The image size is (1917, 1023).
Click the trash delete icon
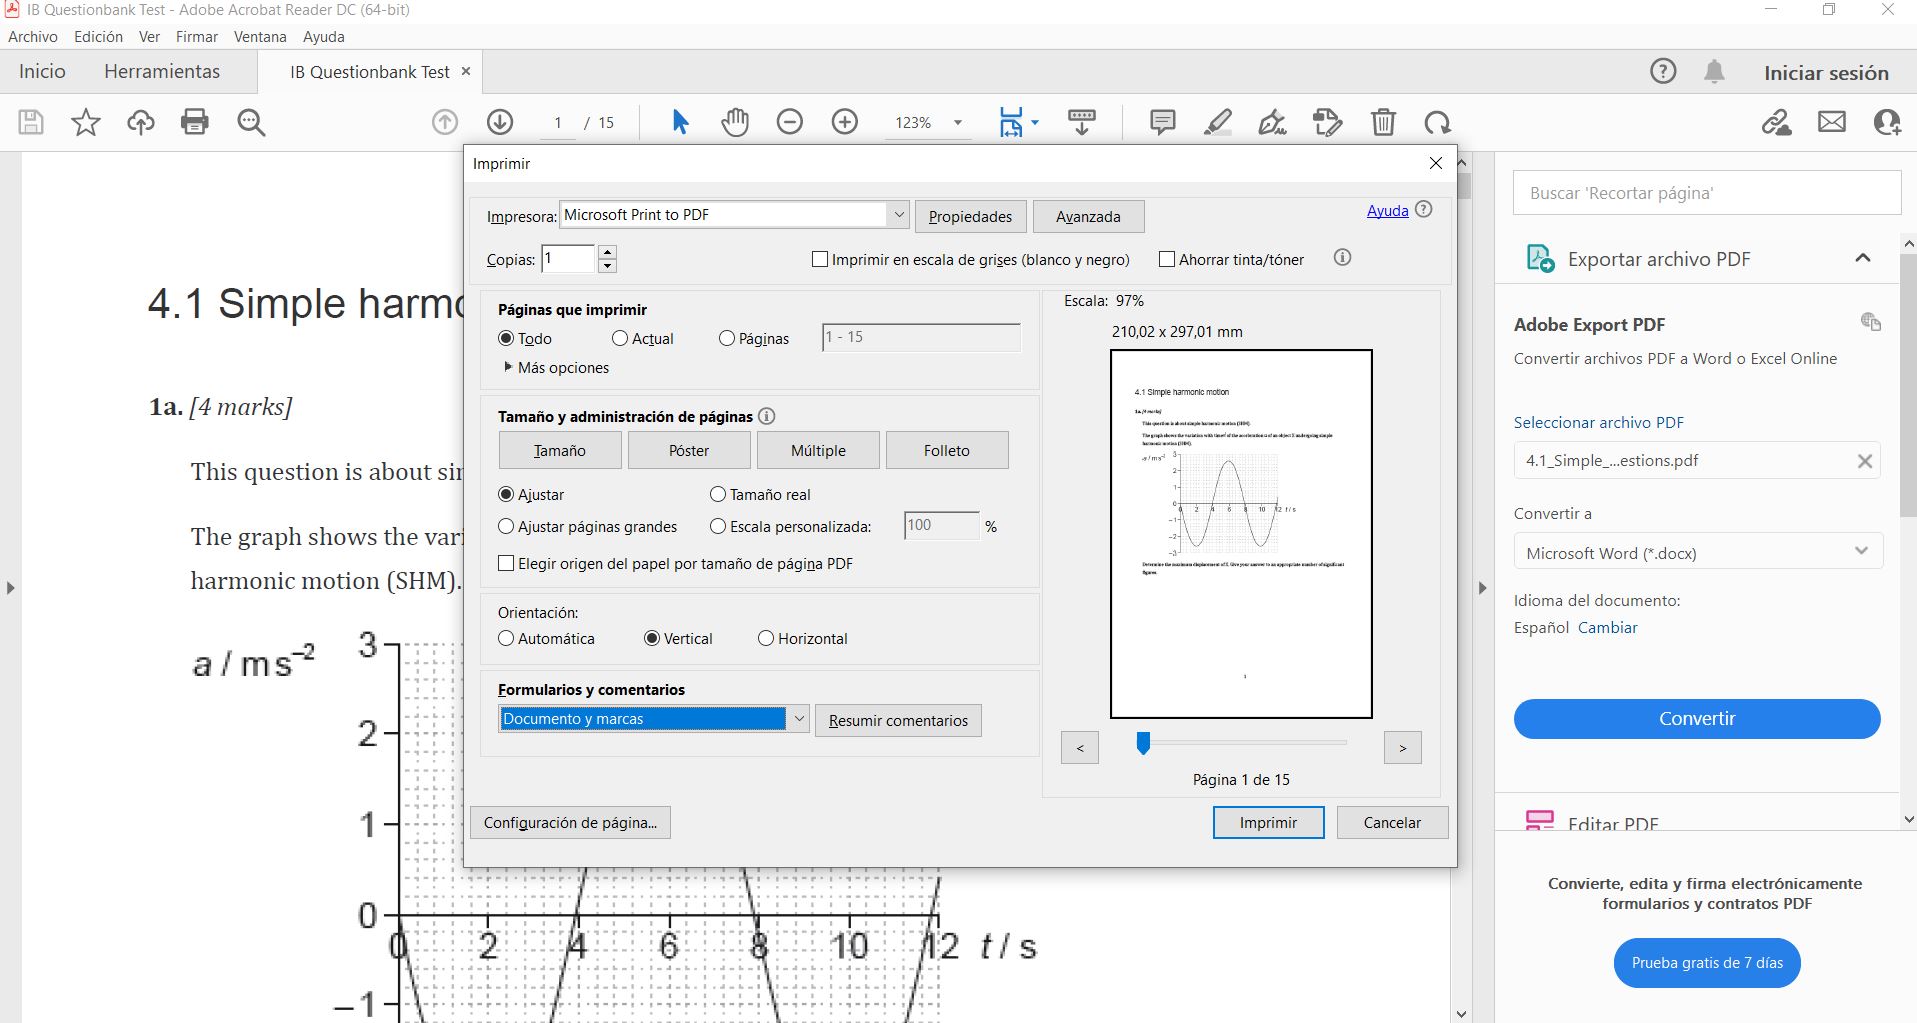(x=1383, y=122)
